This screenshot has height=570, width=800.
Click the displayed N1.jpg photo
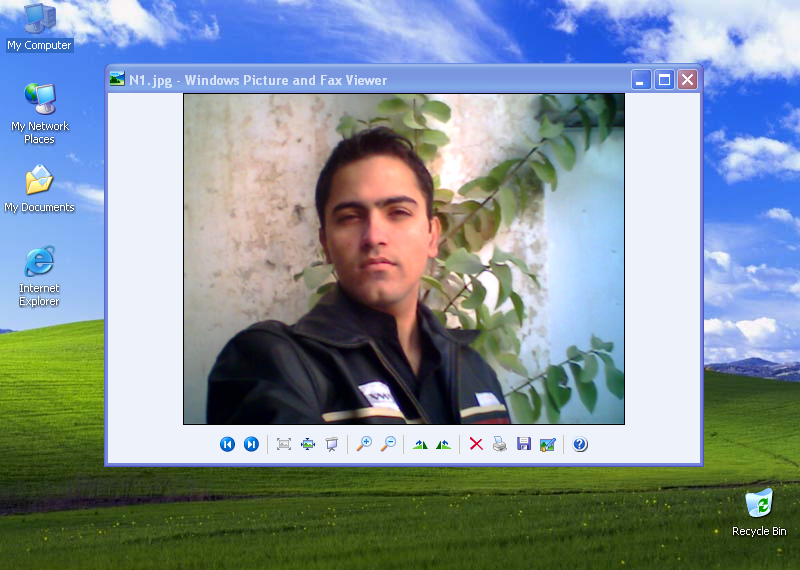click(x=404, y=259)
